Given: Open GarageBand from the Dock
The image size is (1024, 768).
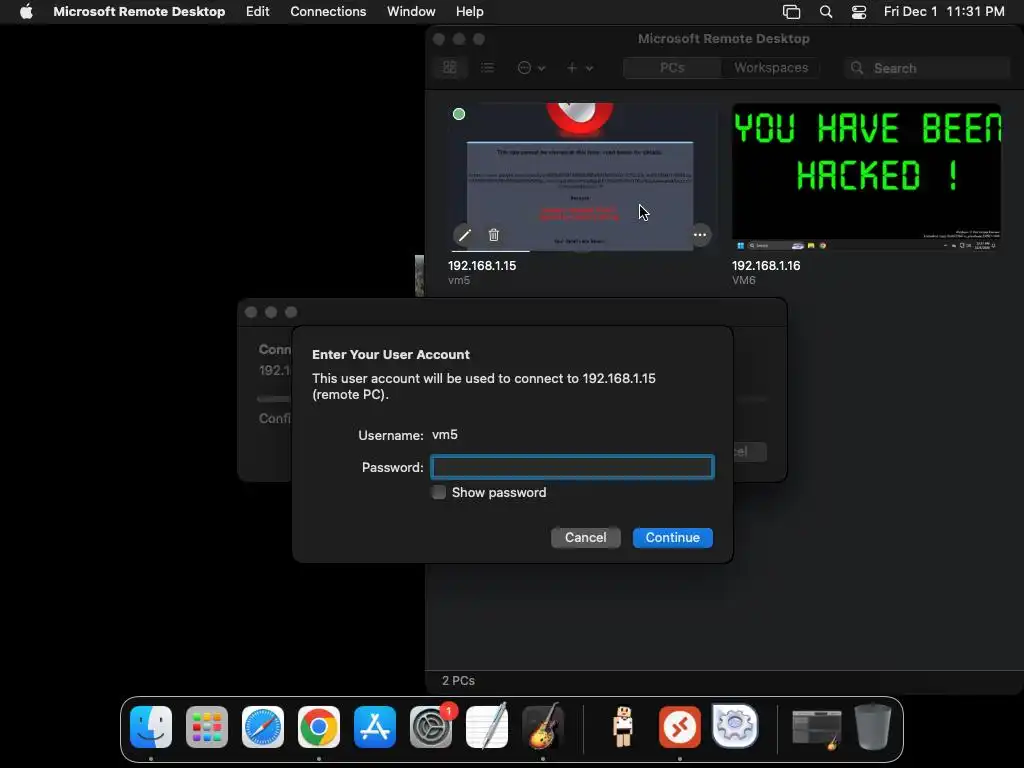Looking at the screenshot, I should click(543, 727).
